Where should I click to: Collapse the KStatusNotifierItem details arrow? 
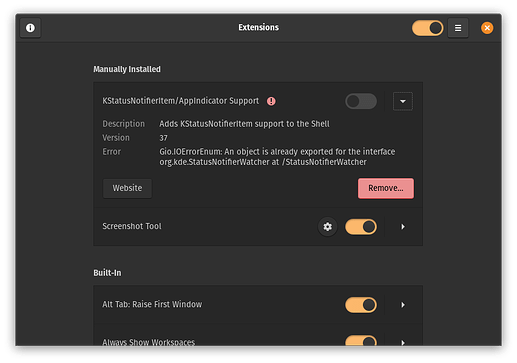403,101
